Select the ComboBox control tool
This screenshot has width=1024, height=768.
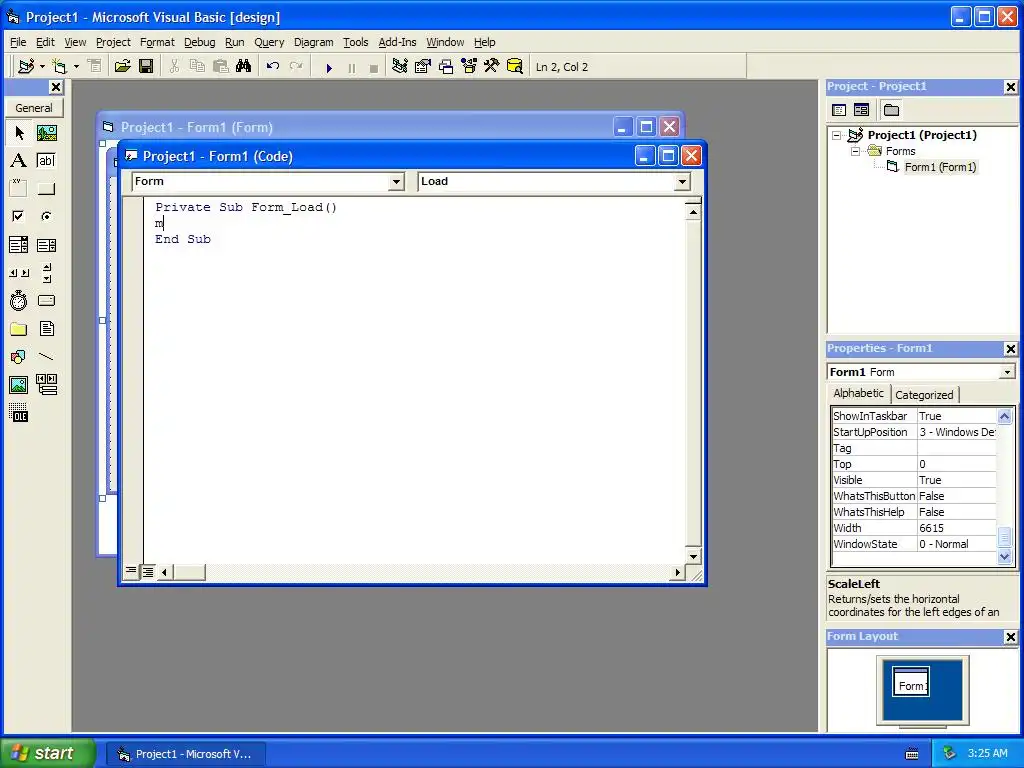(19, 245)
